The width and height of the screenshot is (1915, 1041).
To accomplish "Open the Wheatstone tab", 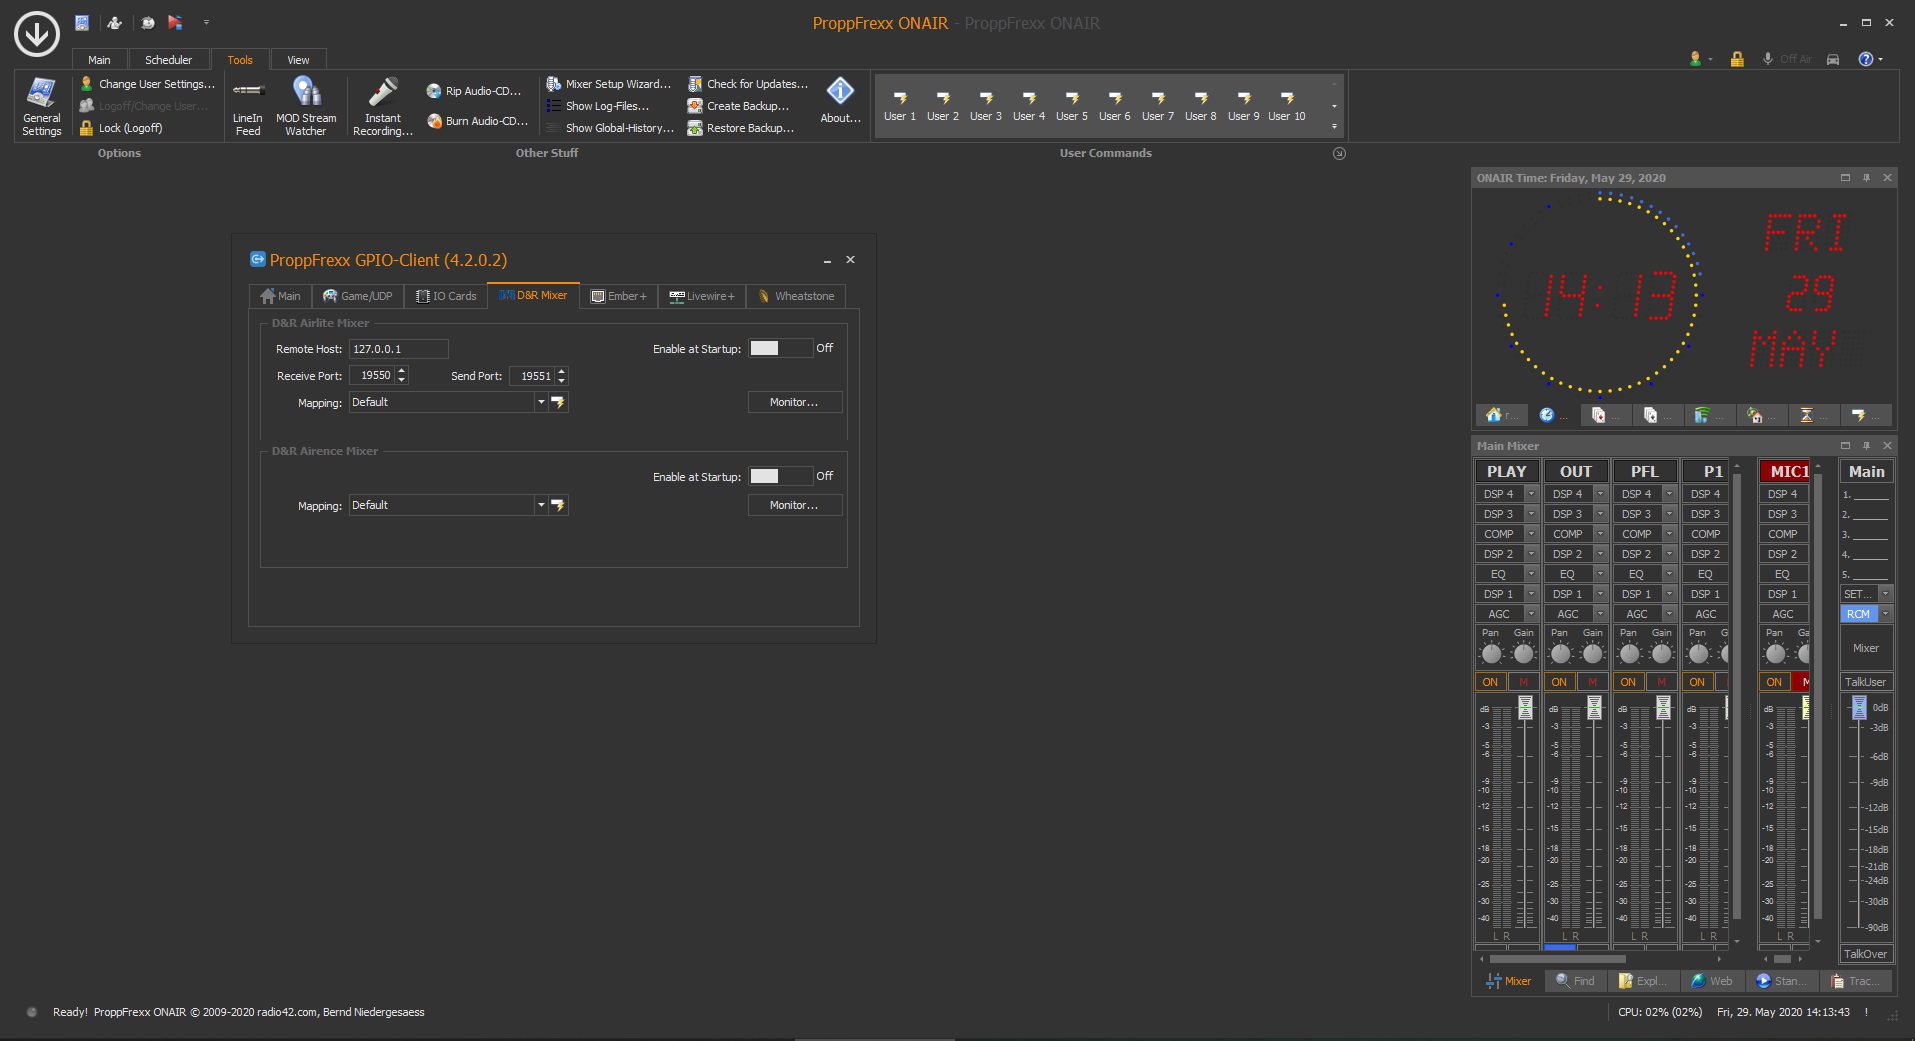I will pyautogui.click(x=796, y=296).
